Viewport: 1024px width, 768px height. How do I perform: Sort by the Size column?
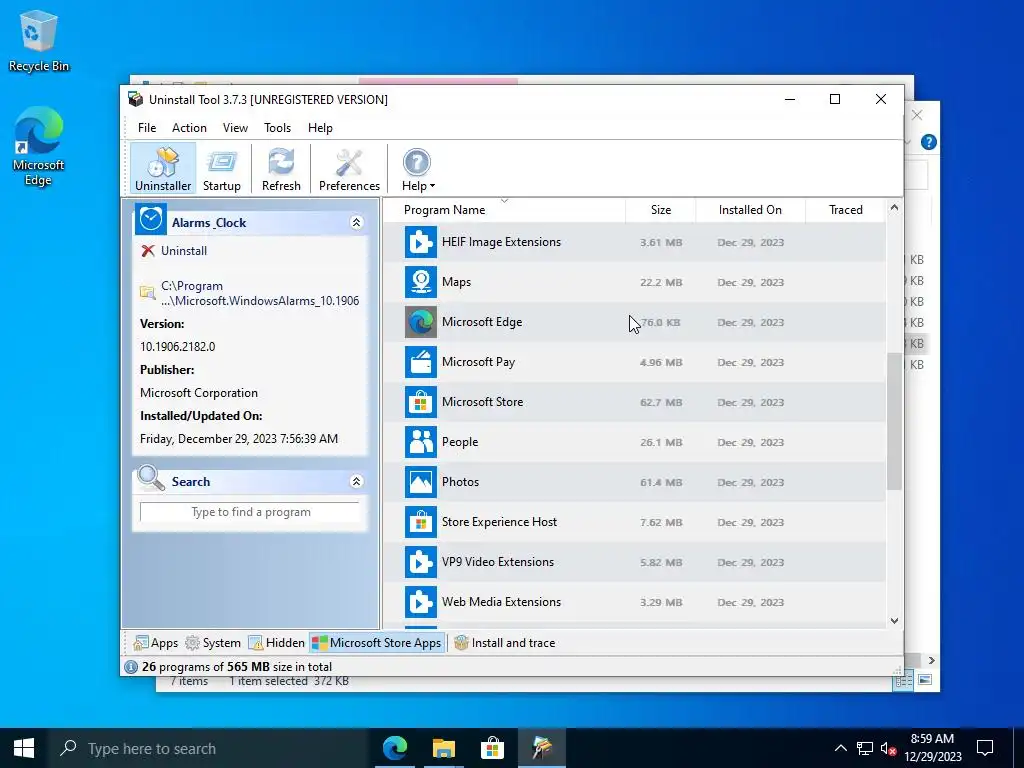click(660, 210)
